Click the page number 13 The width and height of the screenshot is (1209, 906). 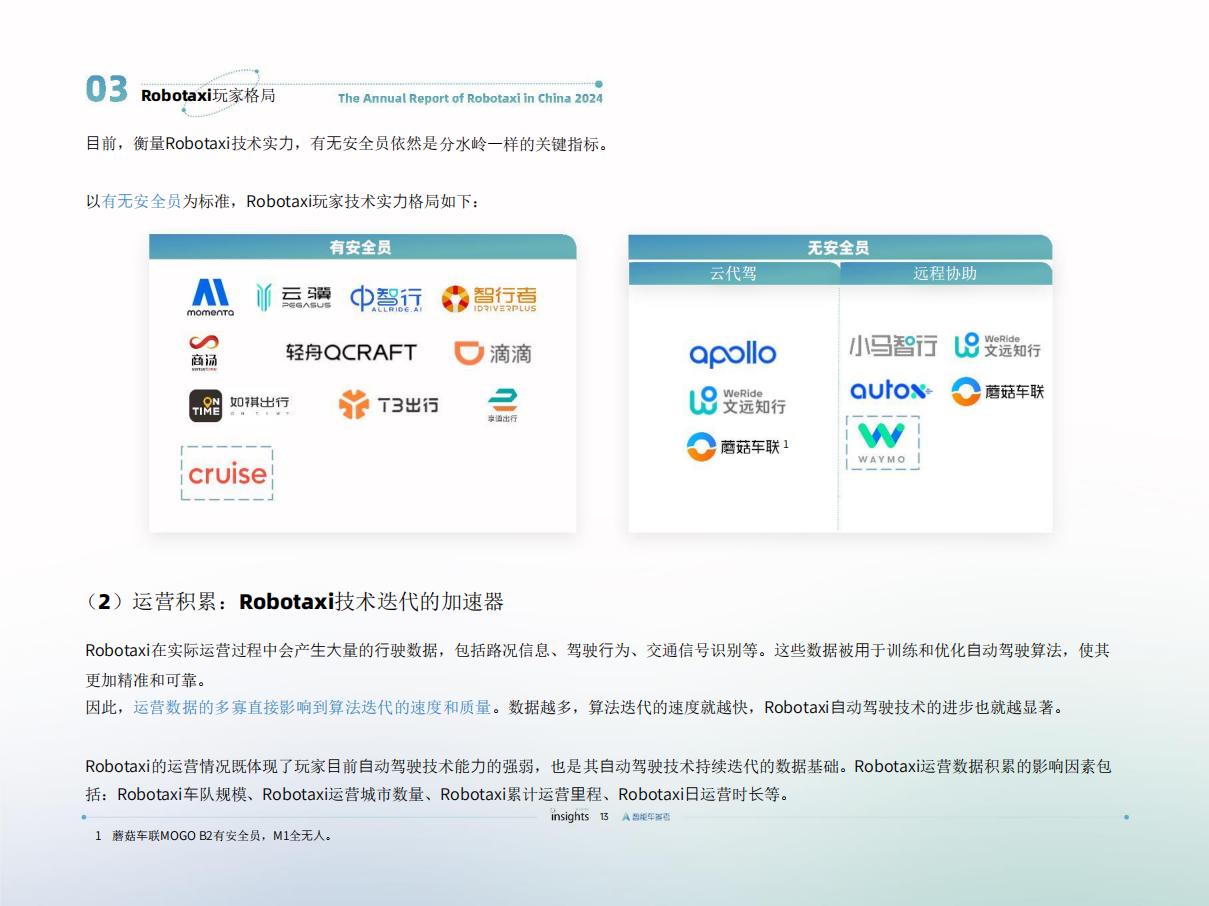pyautogui.click(x=604, y=817)
